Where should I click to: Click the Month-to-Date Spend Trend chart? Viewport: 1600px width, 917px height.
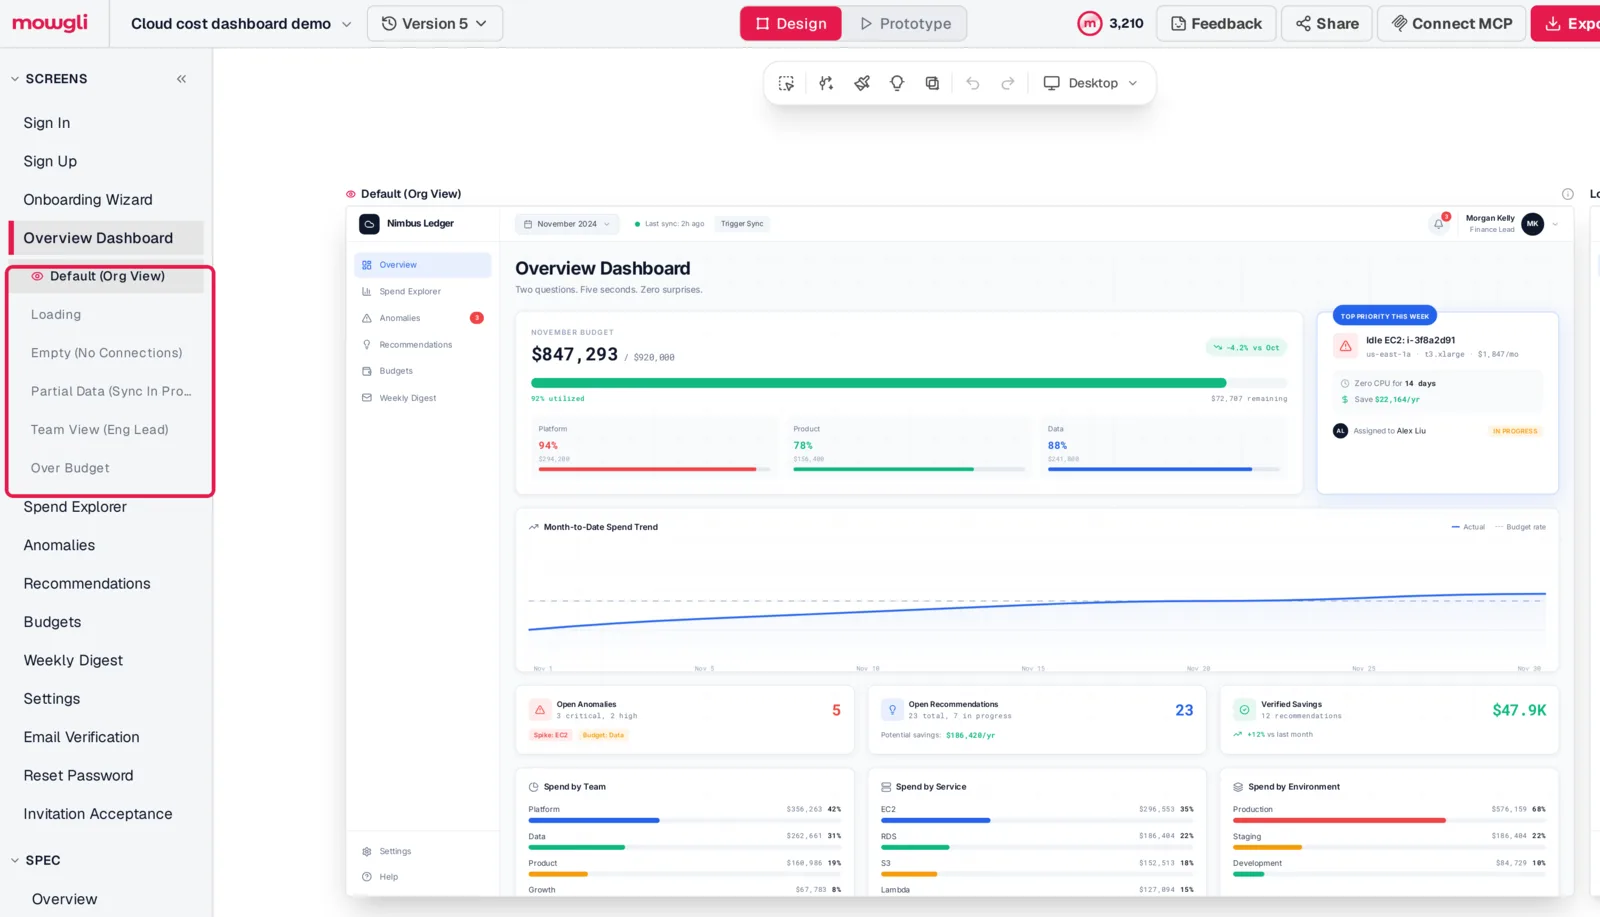(x=1037, y=590)
